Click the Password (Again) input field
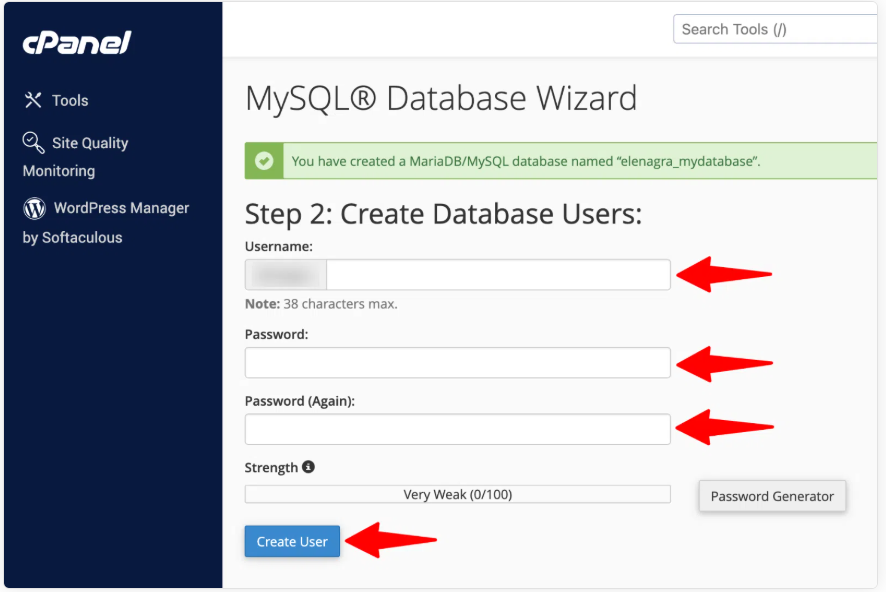The image size is (886, 592). [458, 429]
